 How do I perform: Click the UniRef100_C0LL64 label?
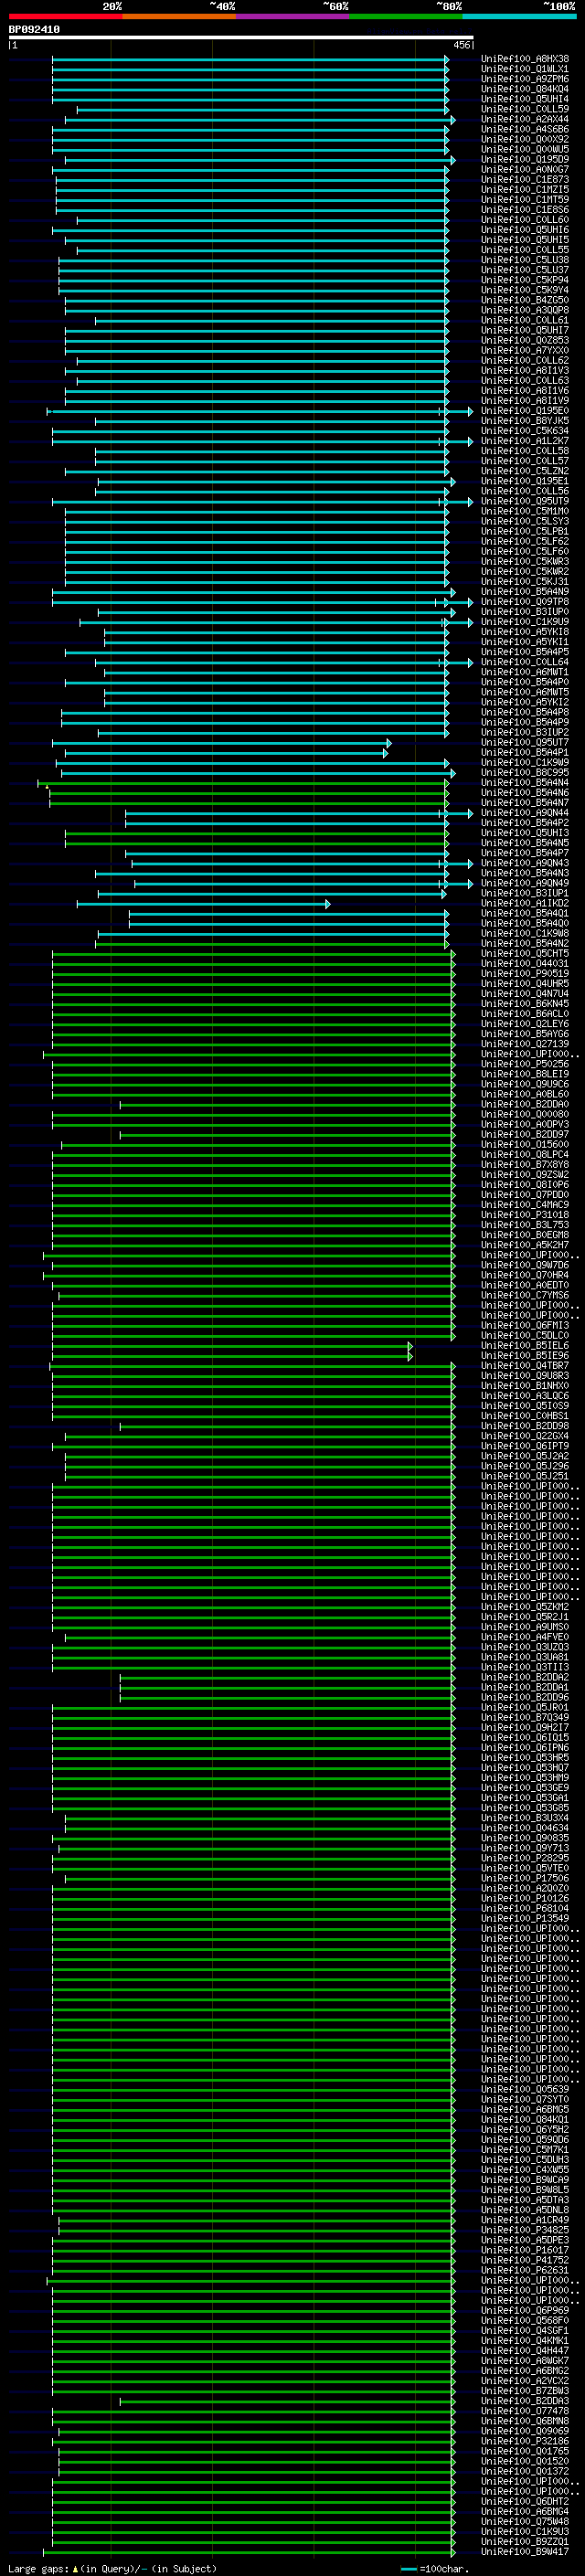pyautogui.click(x=525, y=662)
